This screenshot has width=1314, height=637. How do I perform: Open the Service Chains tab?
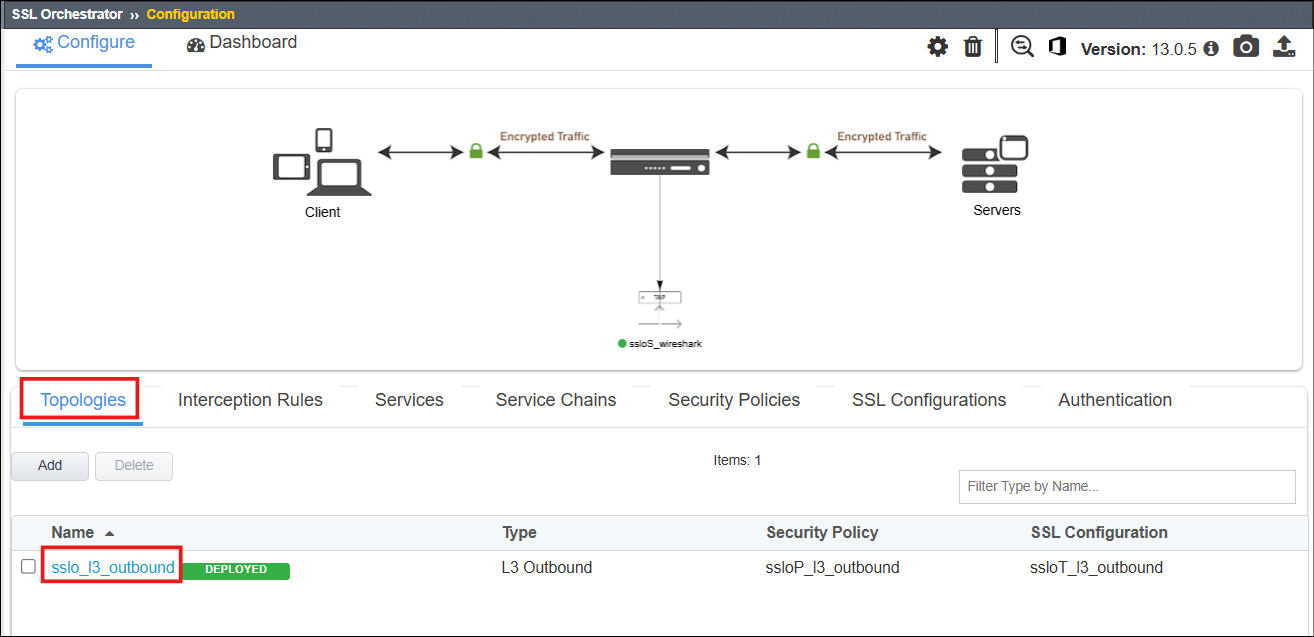[556, 400]
